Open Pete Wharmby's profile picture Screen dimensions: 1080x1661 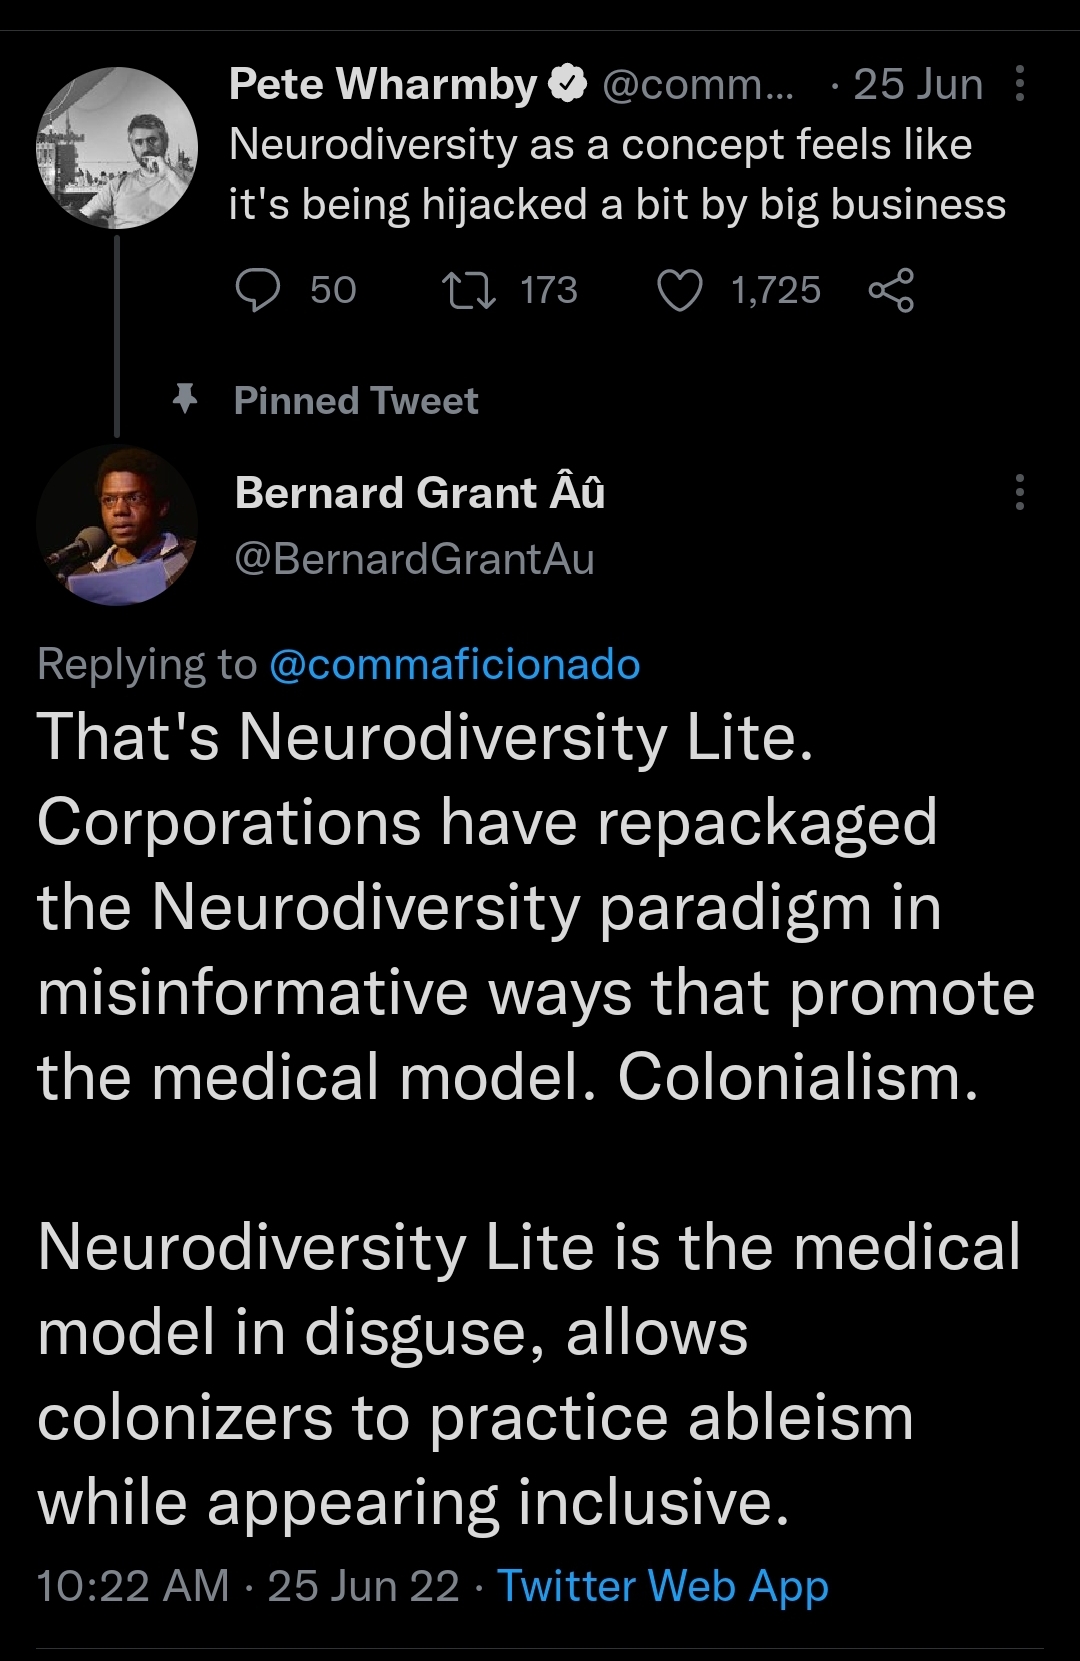coord(117,148)
